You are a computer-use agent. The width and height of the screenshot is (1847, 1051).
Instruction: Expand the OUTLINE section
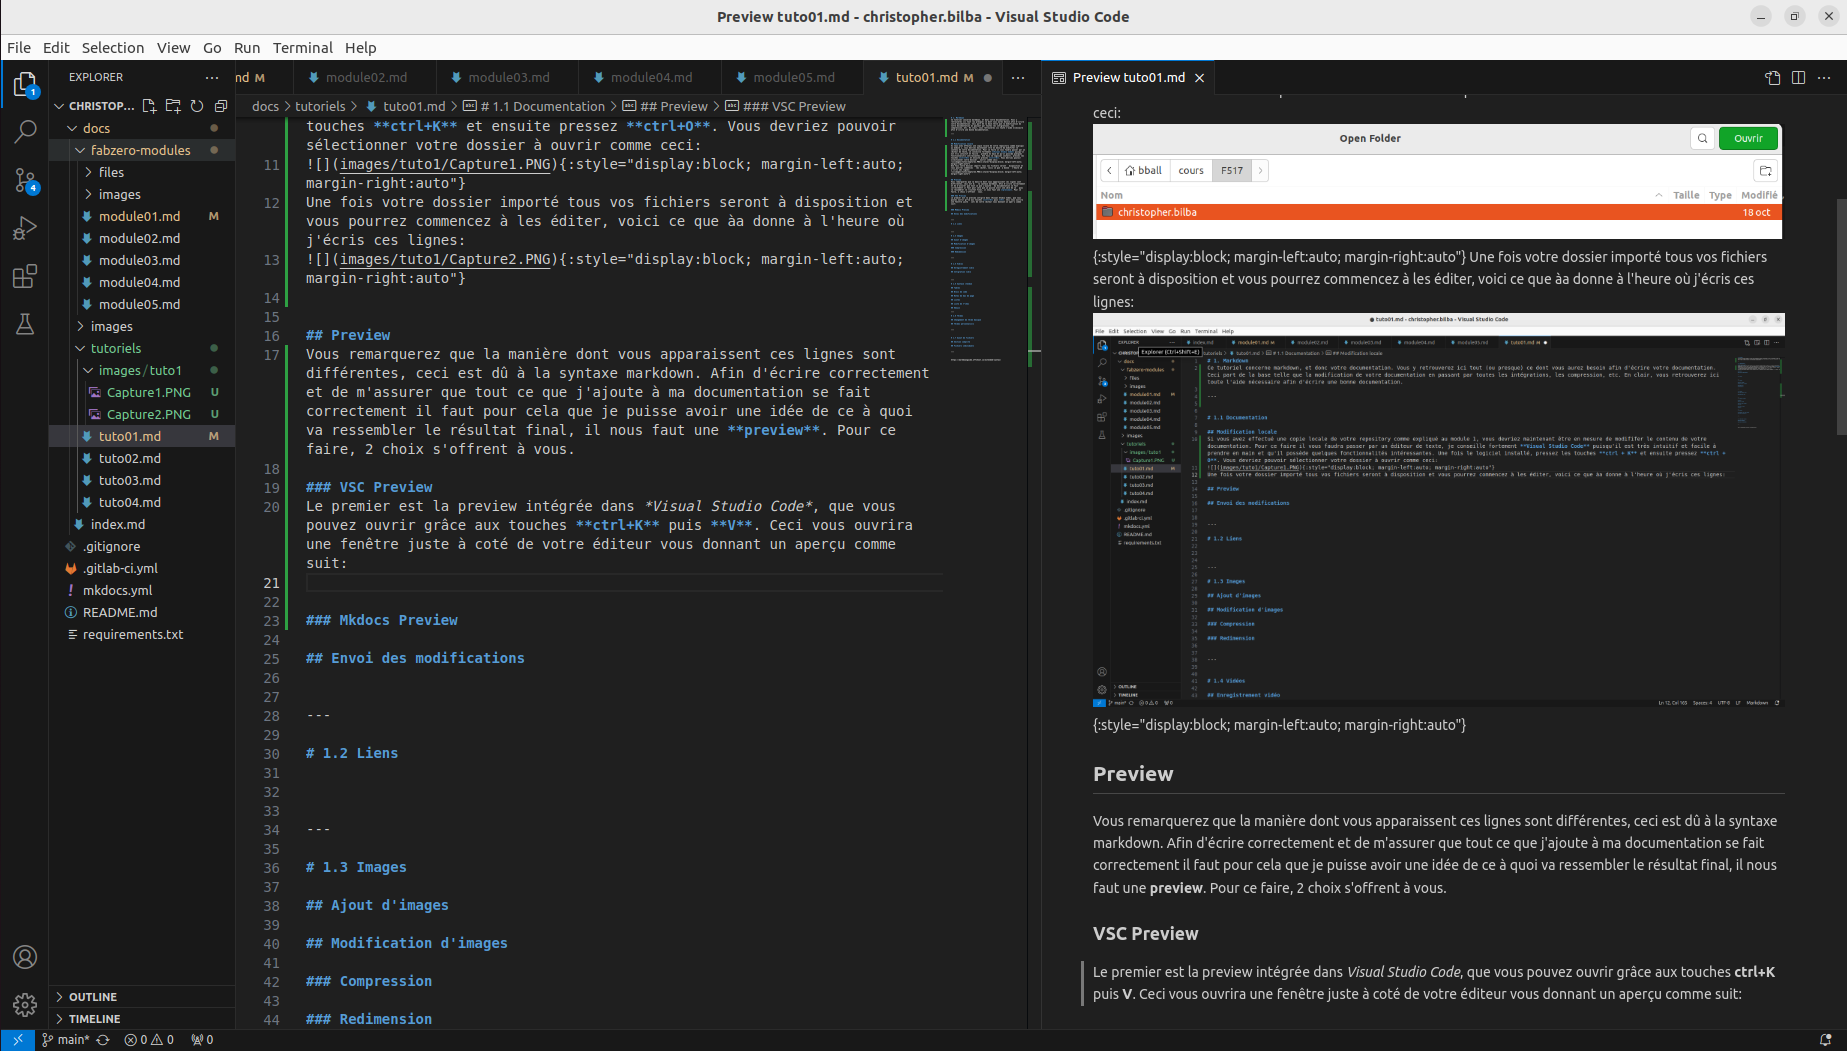[x=142, y=997]
